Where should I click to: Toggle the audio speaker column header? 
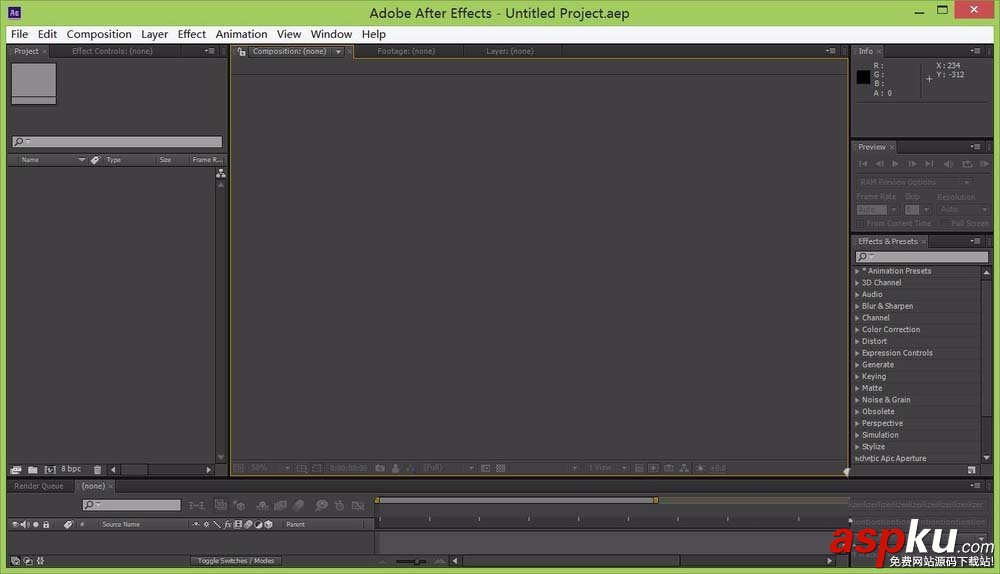[25, 524]
